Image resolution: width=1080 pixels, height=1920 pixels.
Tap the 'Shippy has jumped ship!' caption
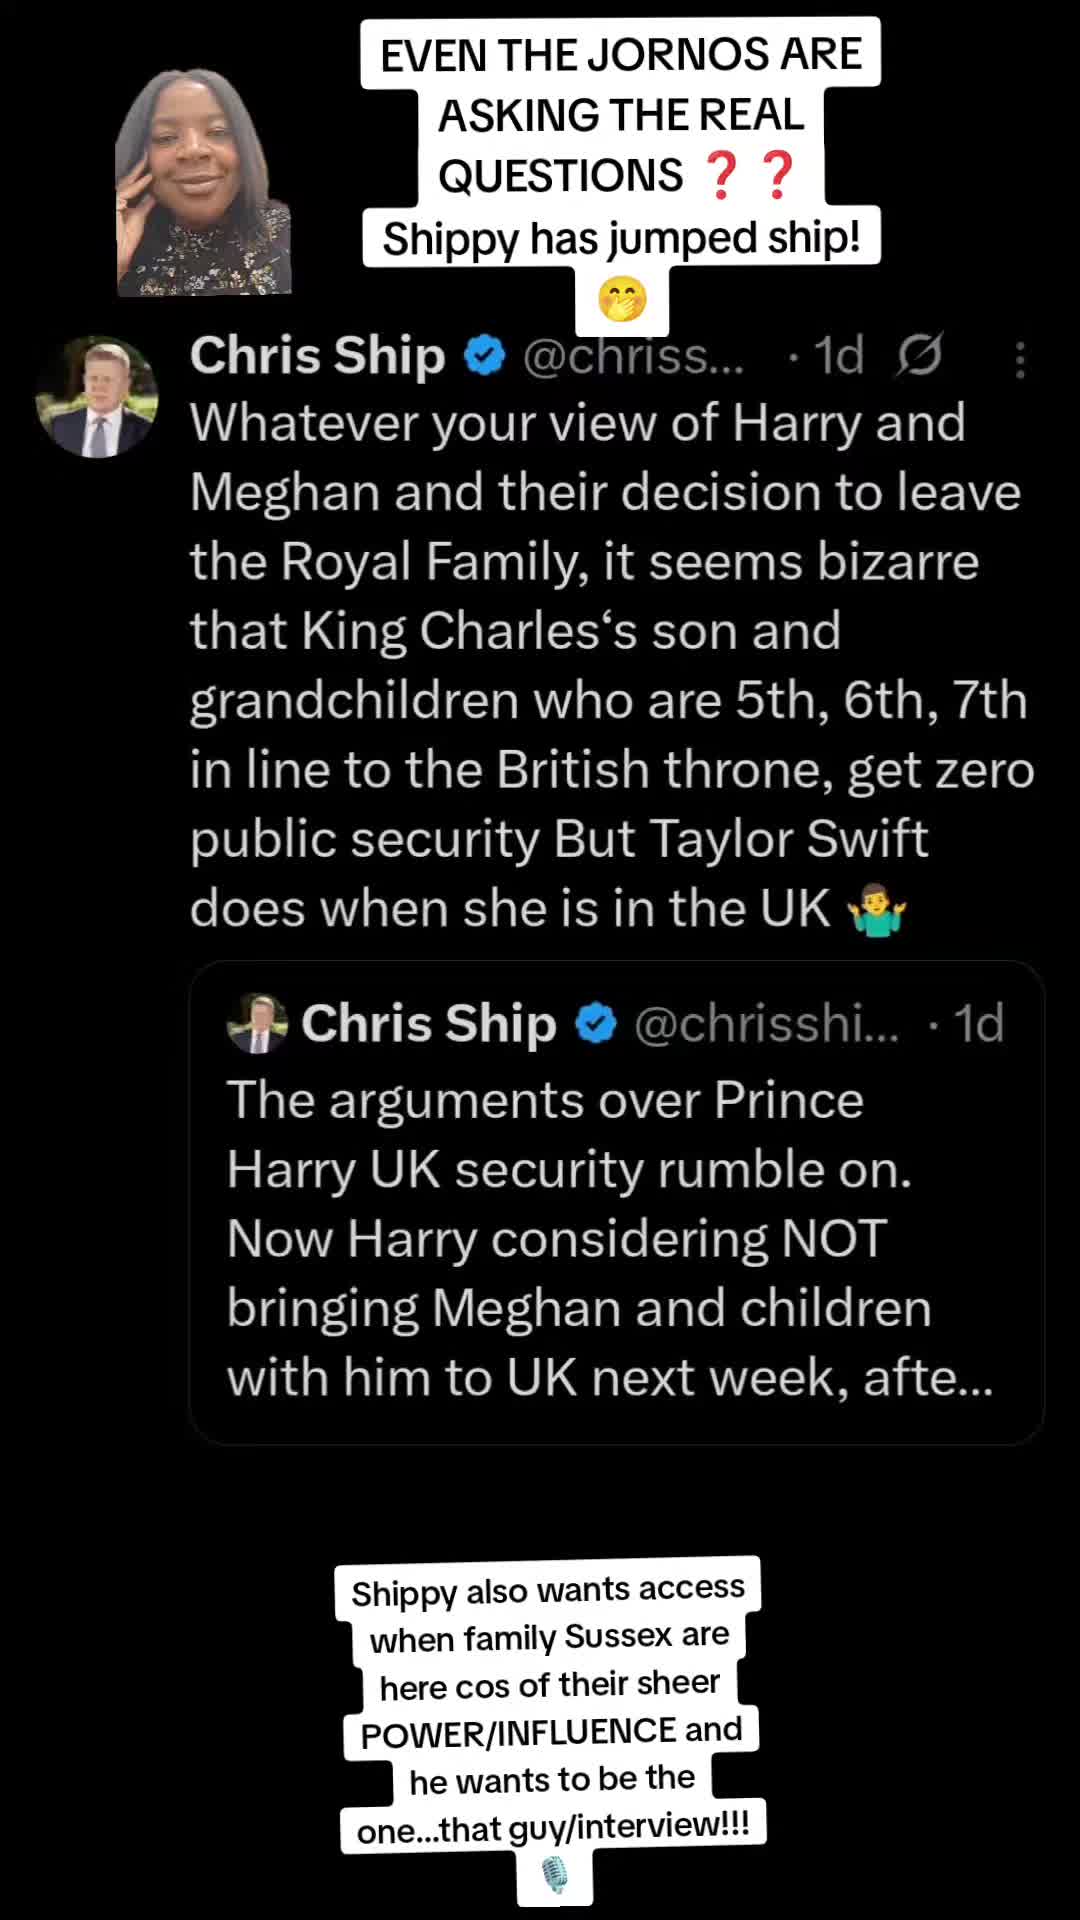coord(621,238)
